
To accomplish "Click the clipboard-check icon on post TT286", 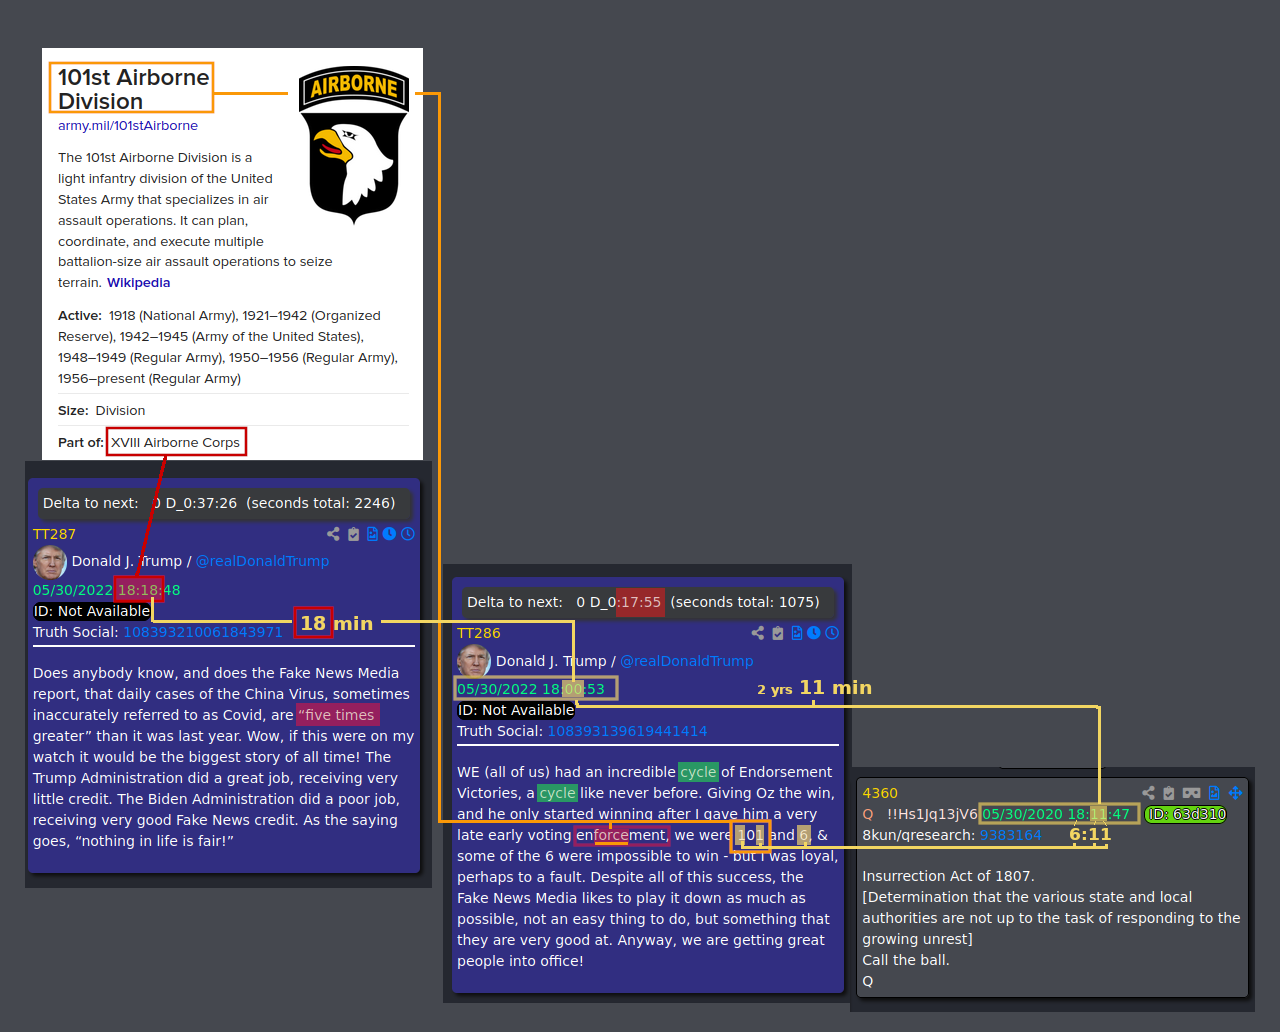I will point(777,633).
